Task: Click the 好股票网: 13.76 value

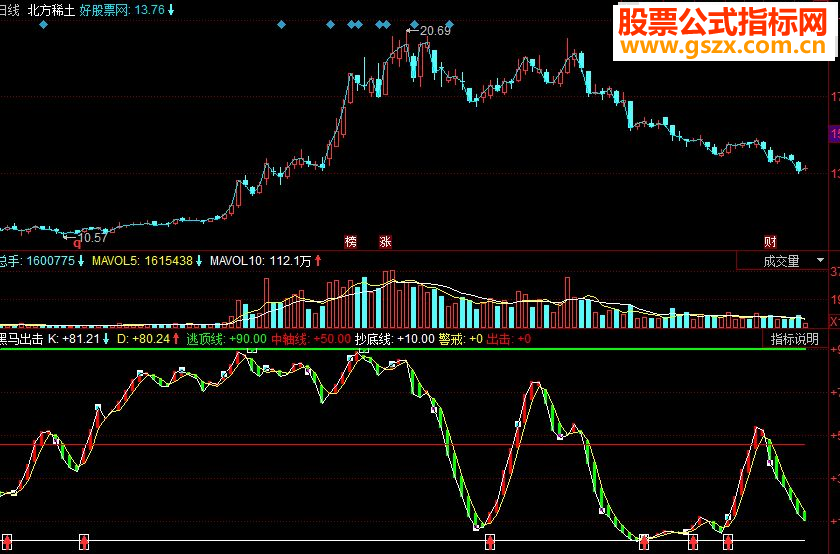Action: (126, 10)
